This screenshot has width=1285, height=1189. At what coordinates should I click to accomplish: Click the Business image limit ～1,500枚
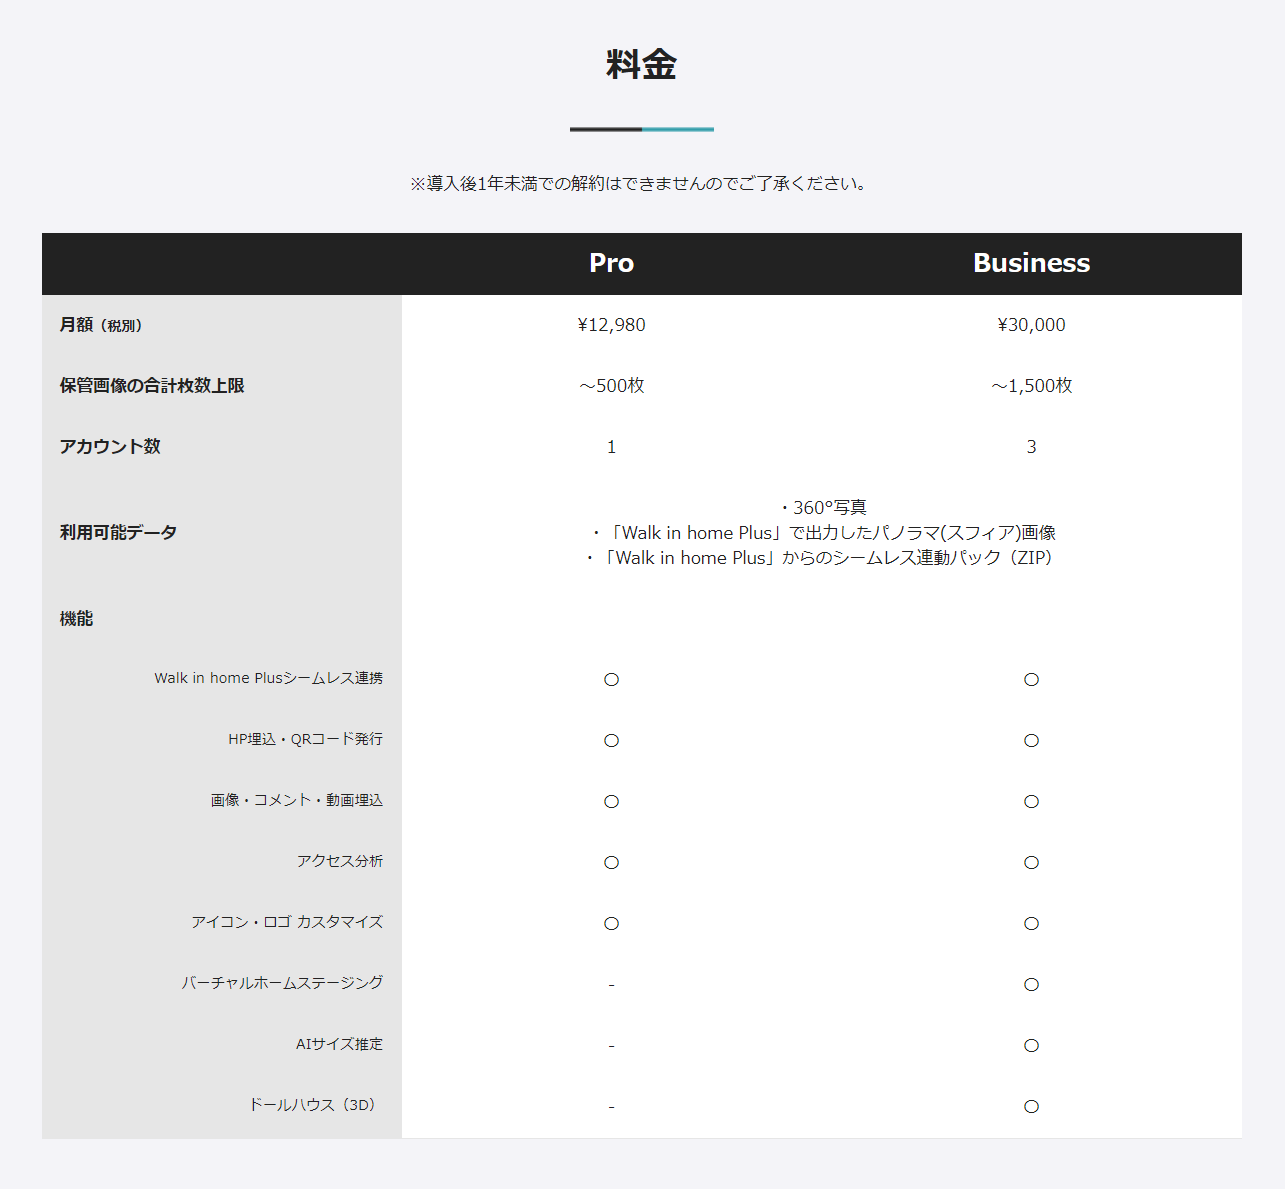[1031, 386]
